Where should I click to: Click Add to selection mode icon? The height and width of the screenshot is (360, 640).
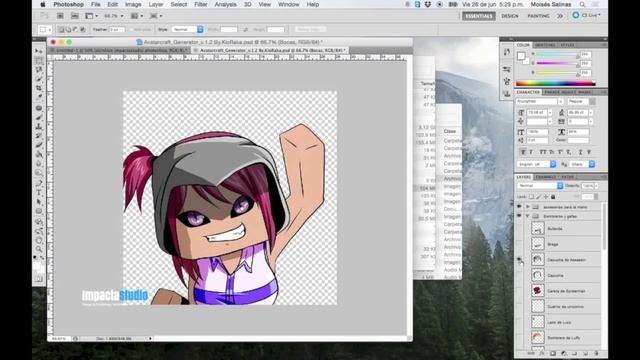tap(69, 29)
